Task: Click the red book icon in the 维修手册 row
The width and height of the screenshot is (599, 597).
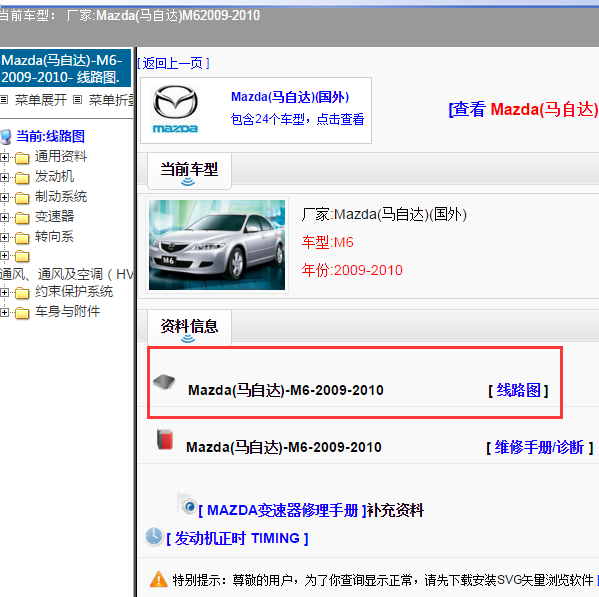Action: click(x=165, y=439)
